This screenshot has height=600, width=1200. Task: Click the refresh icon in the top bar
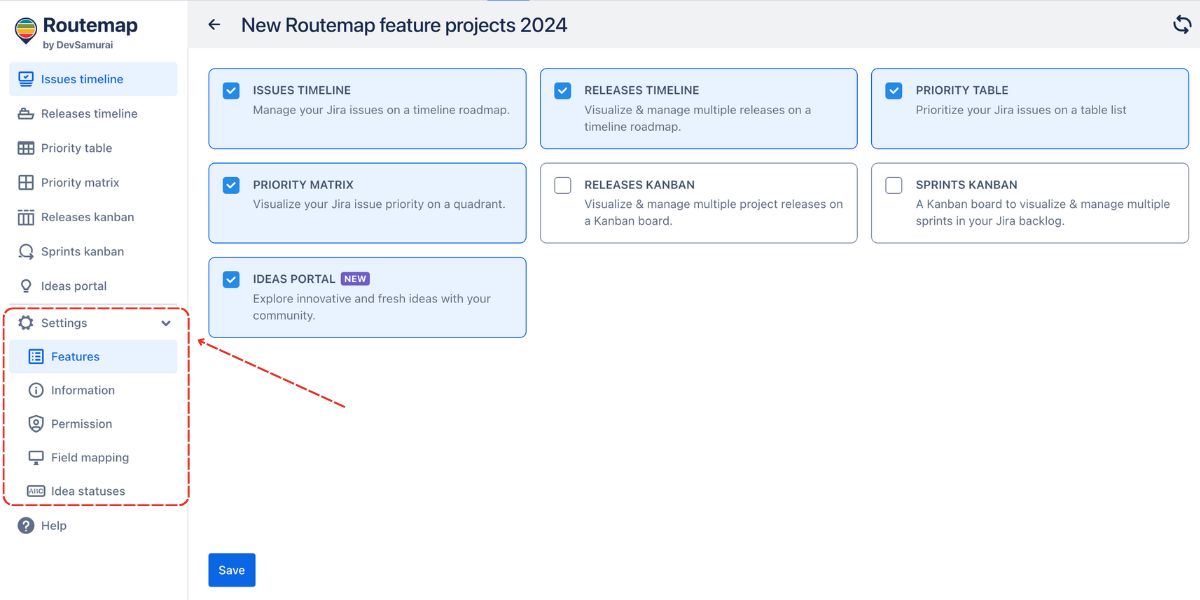tap(1184, 24)
